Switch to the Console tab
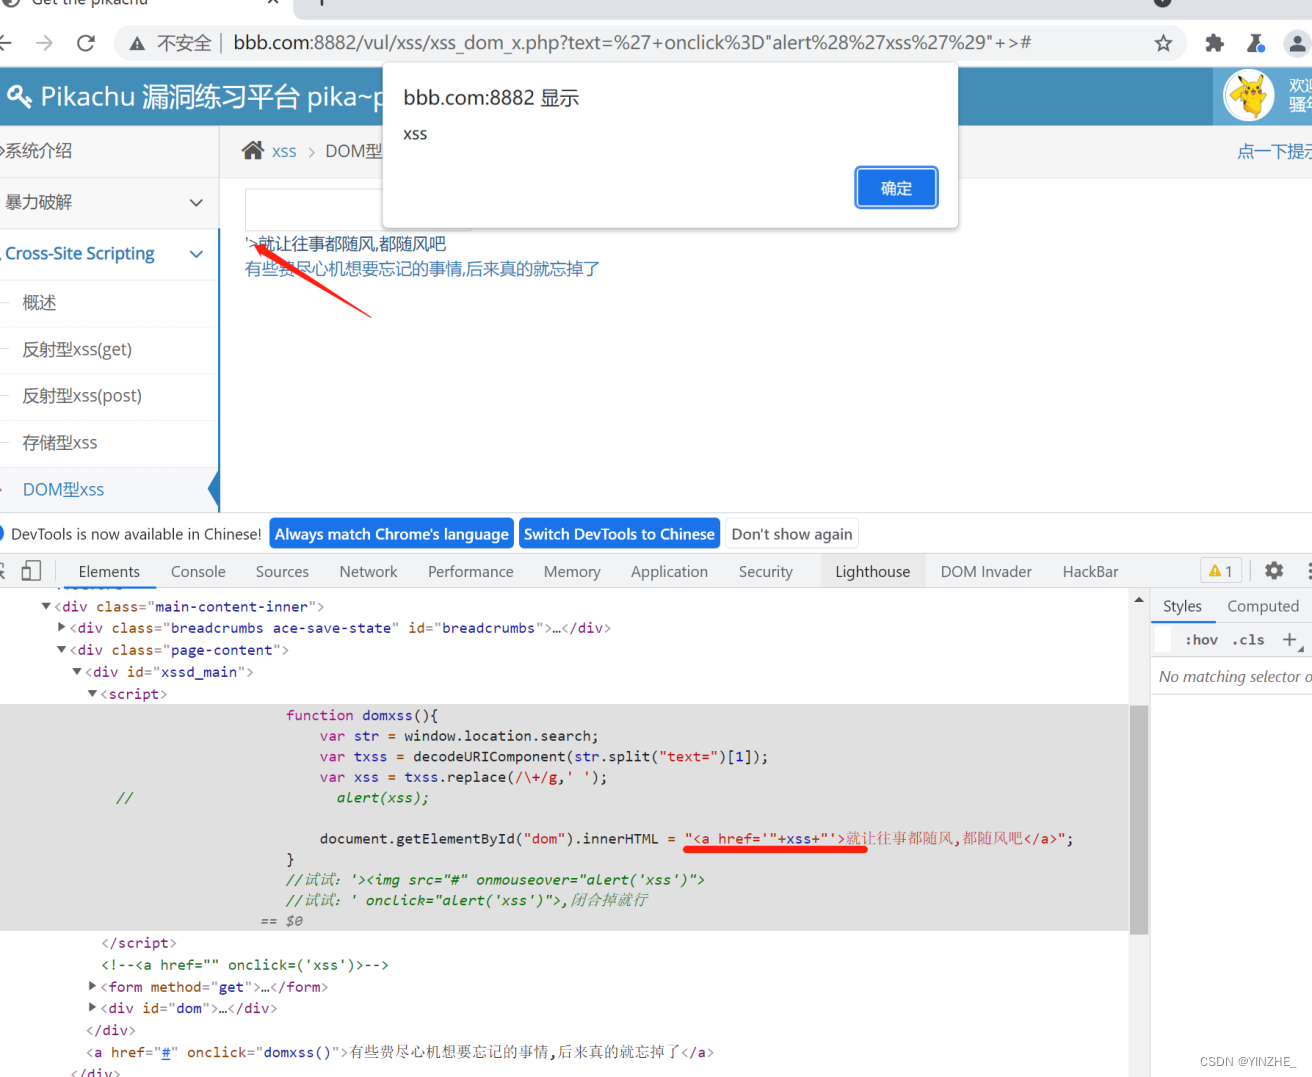Image resolution: width=1312 pixels, height=1077 pixels. (198, 572)
